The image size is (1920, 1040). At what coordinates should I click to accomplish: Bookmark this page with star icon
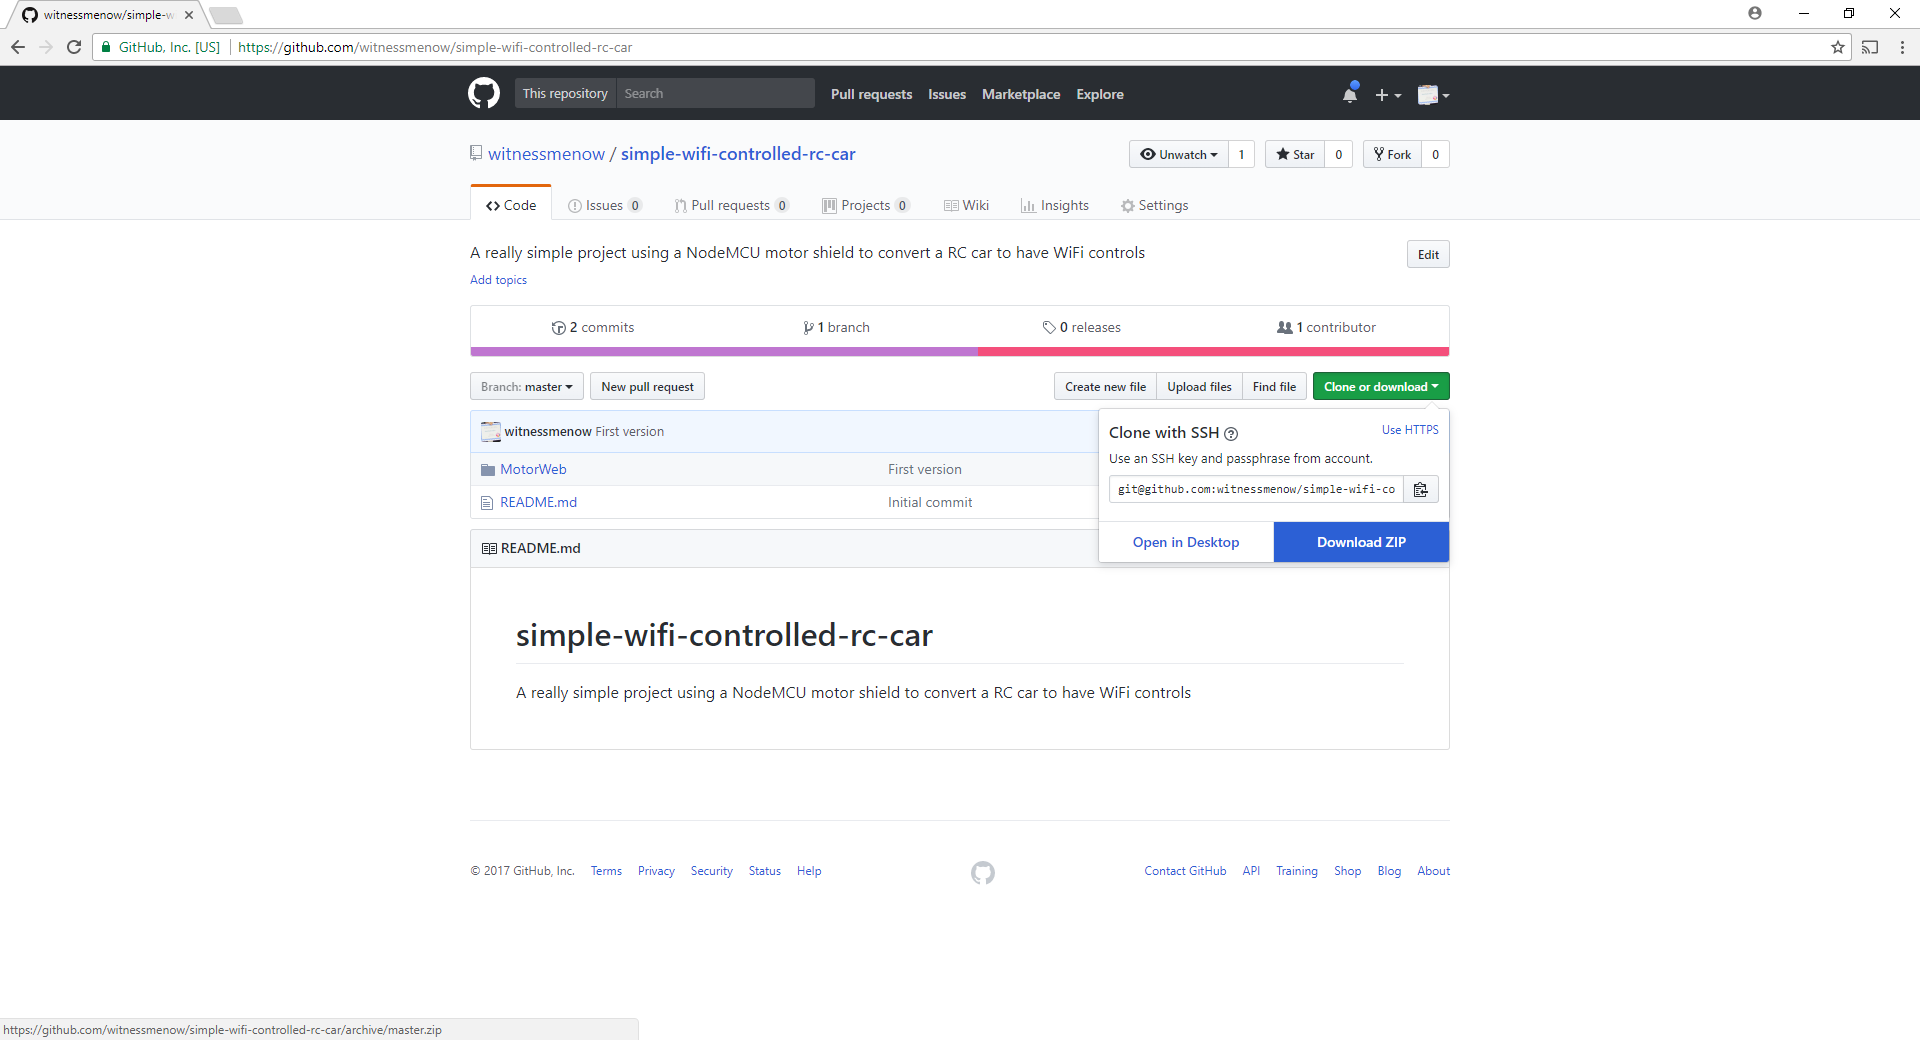[1838, 47]
